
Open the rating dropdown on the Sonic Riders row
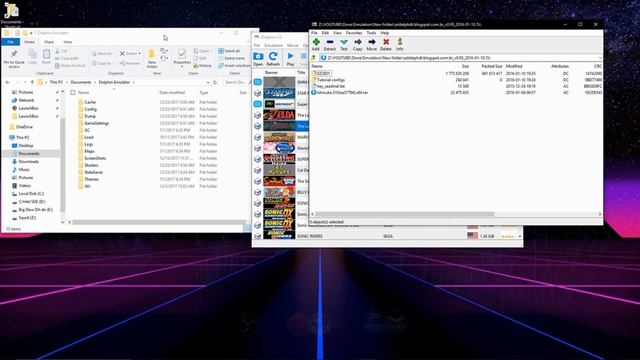(x=520, y=236)
